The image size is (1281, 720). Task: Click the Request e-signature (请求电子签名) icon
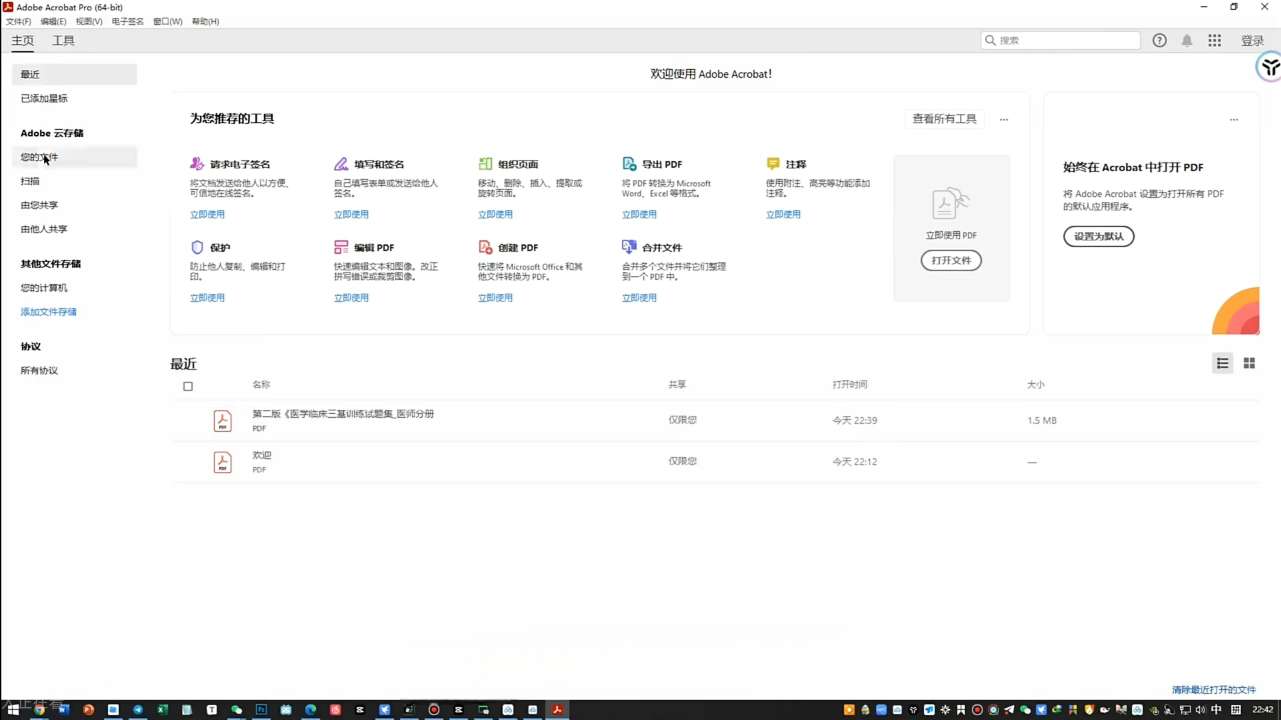(x=197, y=164)
